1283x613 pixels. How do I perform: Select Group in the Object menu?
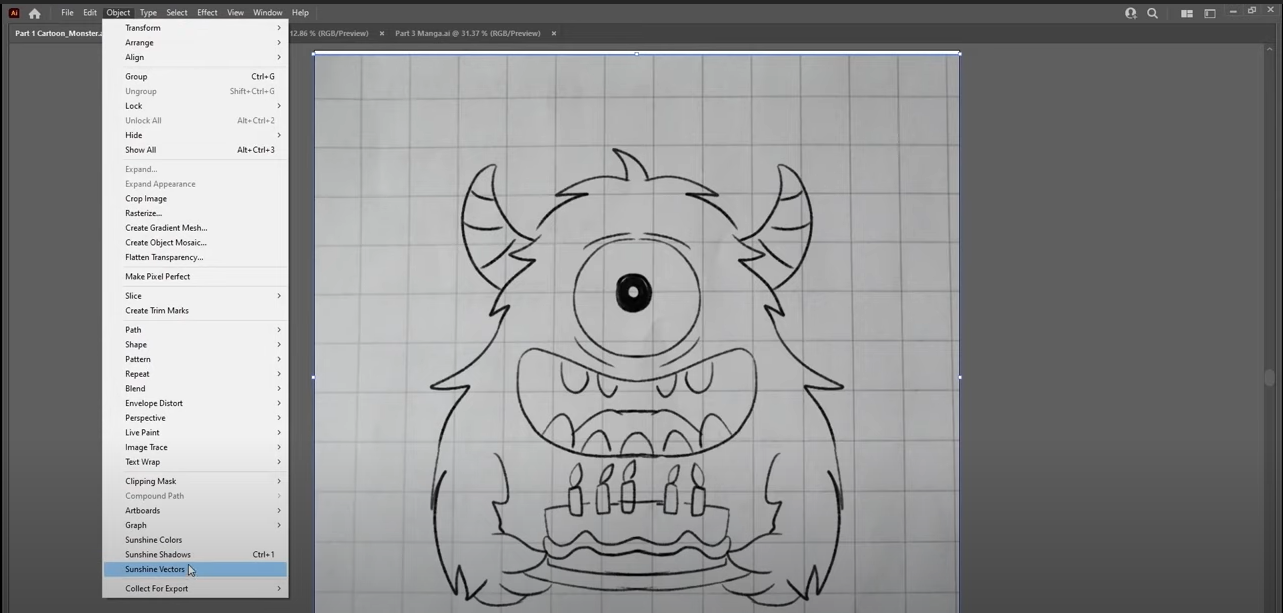pyautogui.click(x=136, y=76)
